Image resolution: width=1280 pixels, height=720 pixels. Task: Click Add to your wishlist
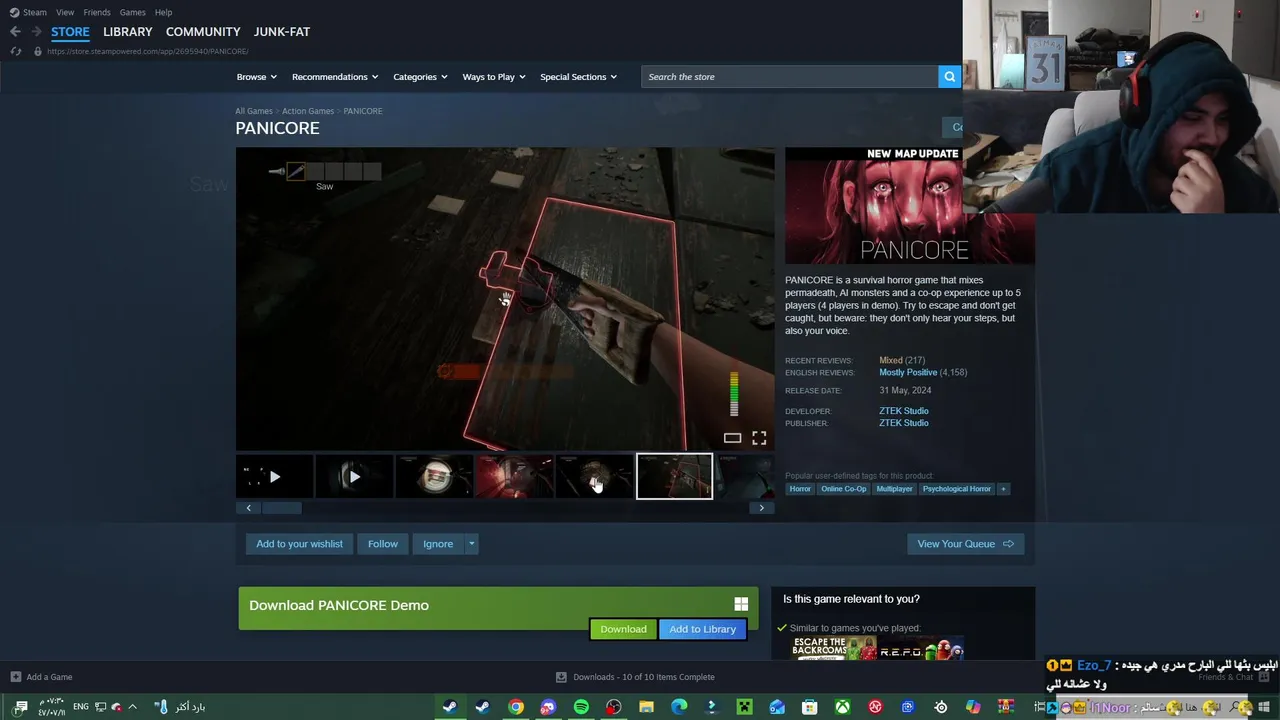click(299, 544)
